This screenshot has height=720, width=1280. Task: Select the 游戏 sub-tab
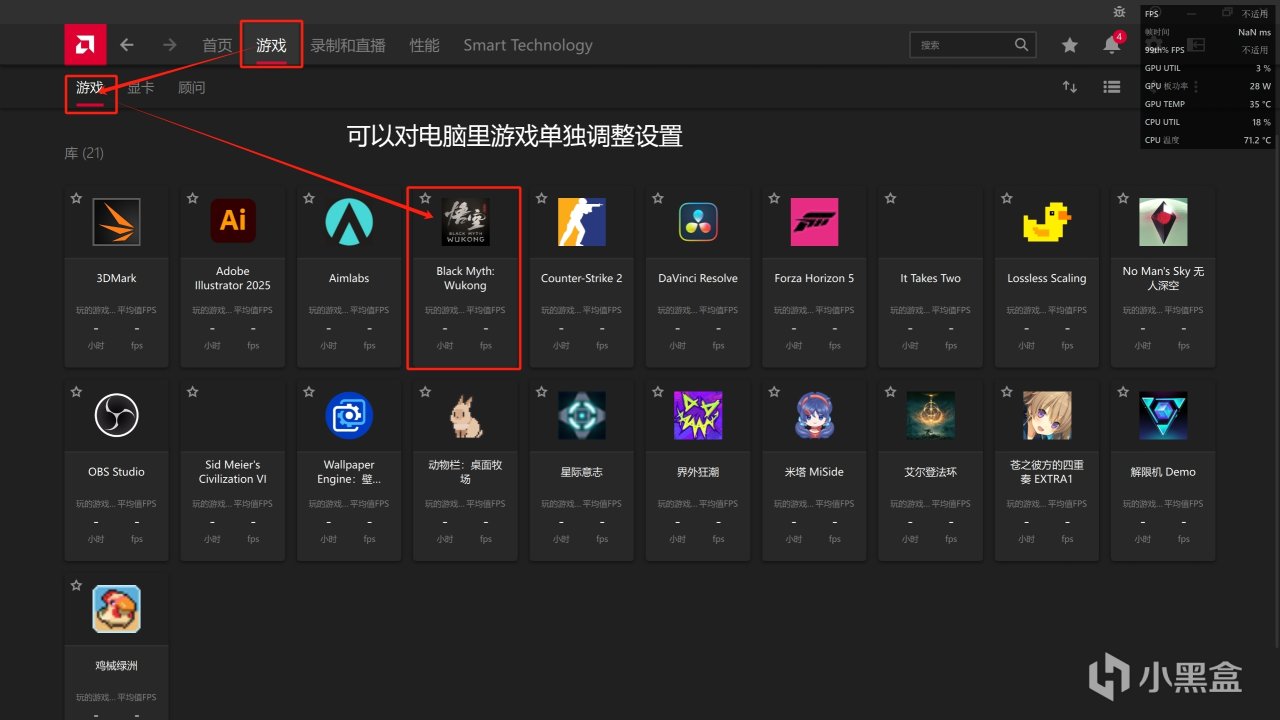coord(90,88)
